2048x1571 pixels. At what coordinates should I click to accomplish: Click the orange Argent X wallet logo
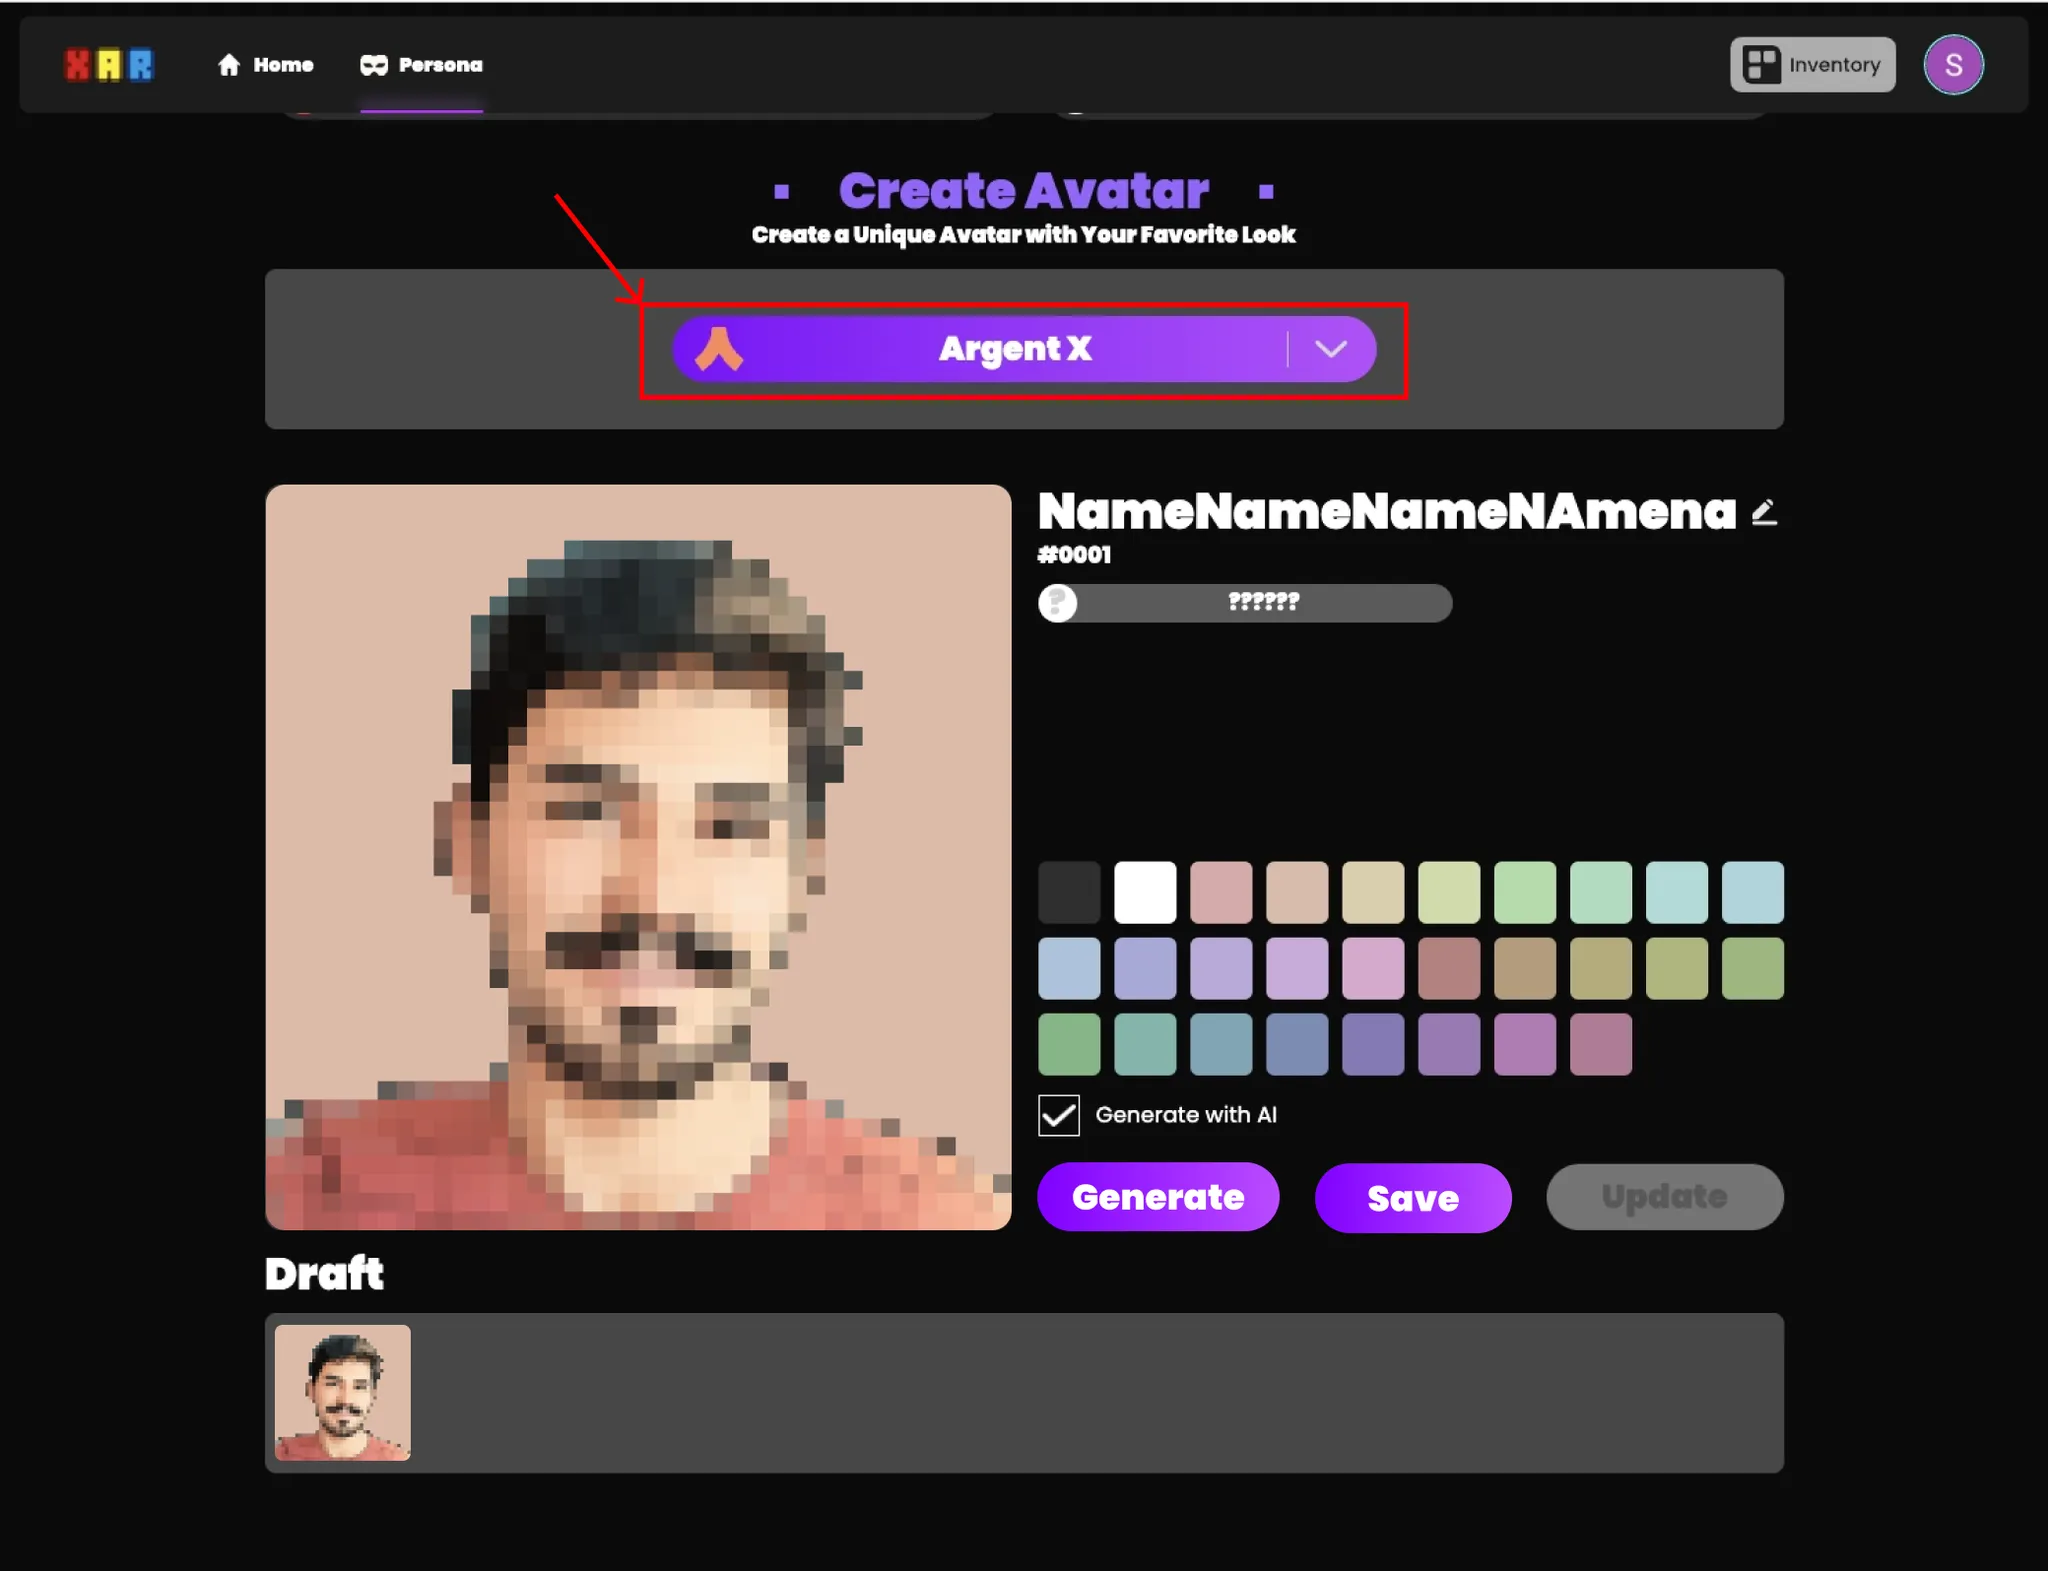[719, 349]
